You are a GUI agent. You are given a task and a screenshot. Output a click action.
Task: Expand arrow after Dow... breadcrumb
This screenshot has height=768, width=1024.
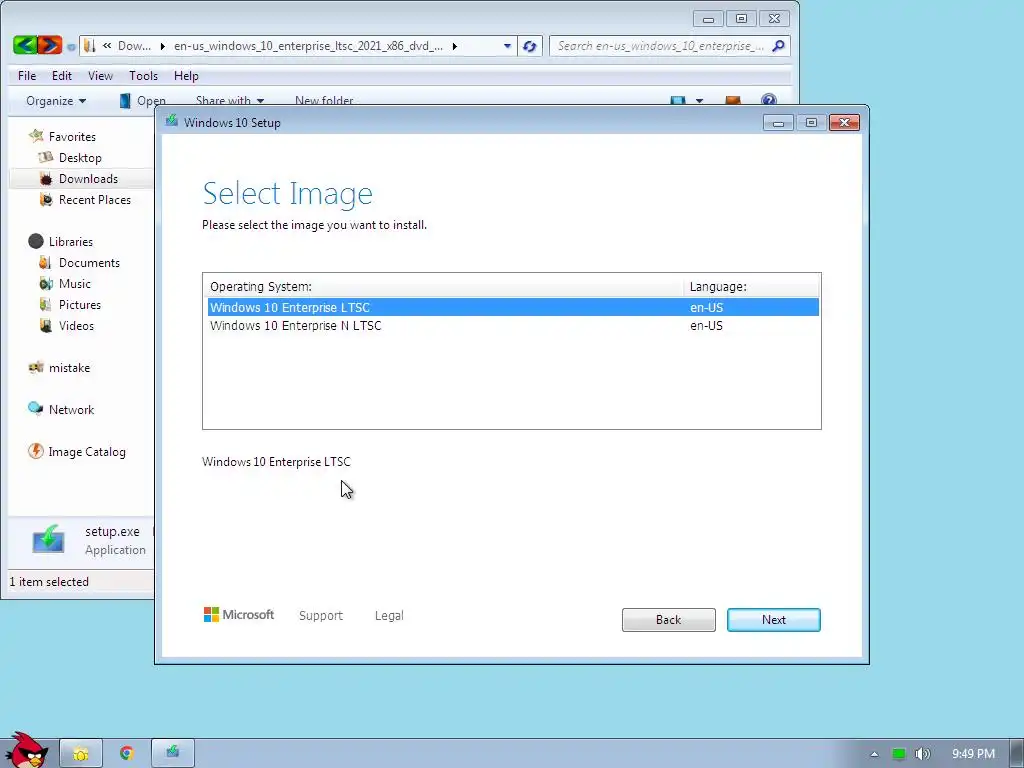point(163,46)
